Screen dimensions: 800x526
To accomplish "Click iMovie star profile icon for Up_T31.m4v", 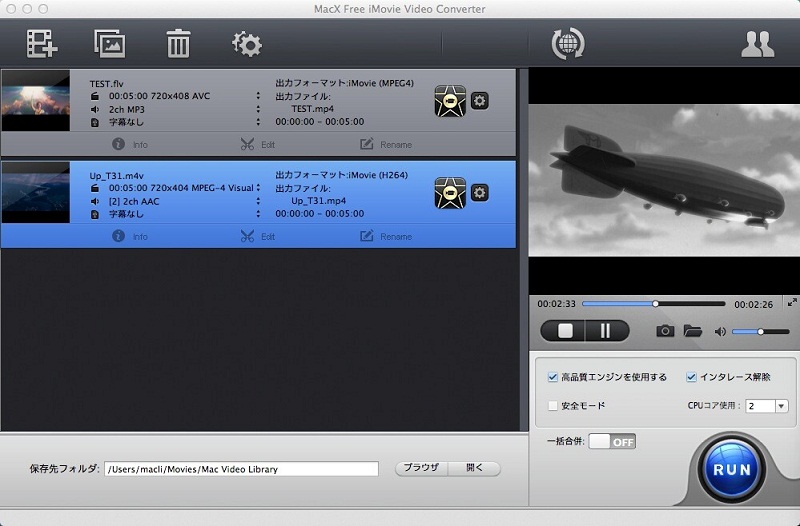I will pyautogui.click(x=450, y=193).
